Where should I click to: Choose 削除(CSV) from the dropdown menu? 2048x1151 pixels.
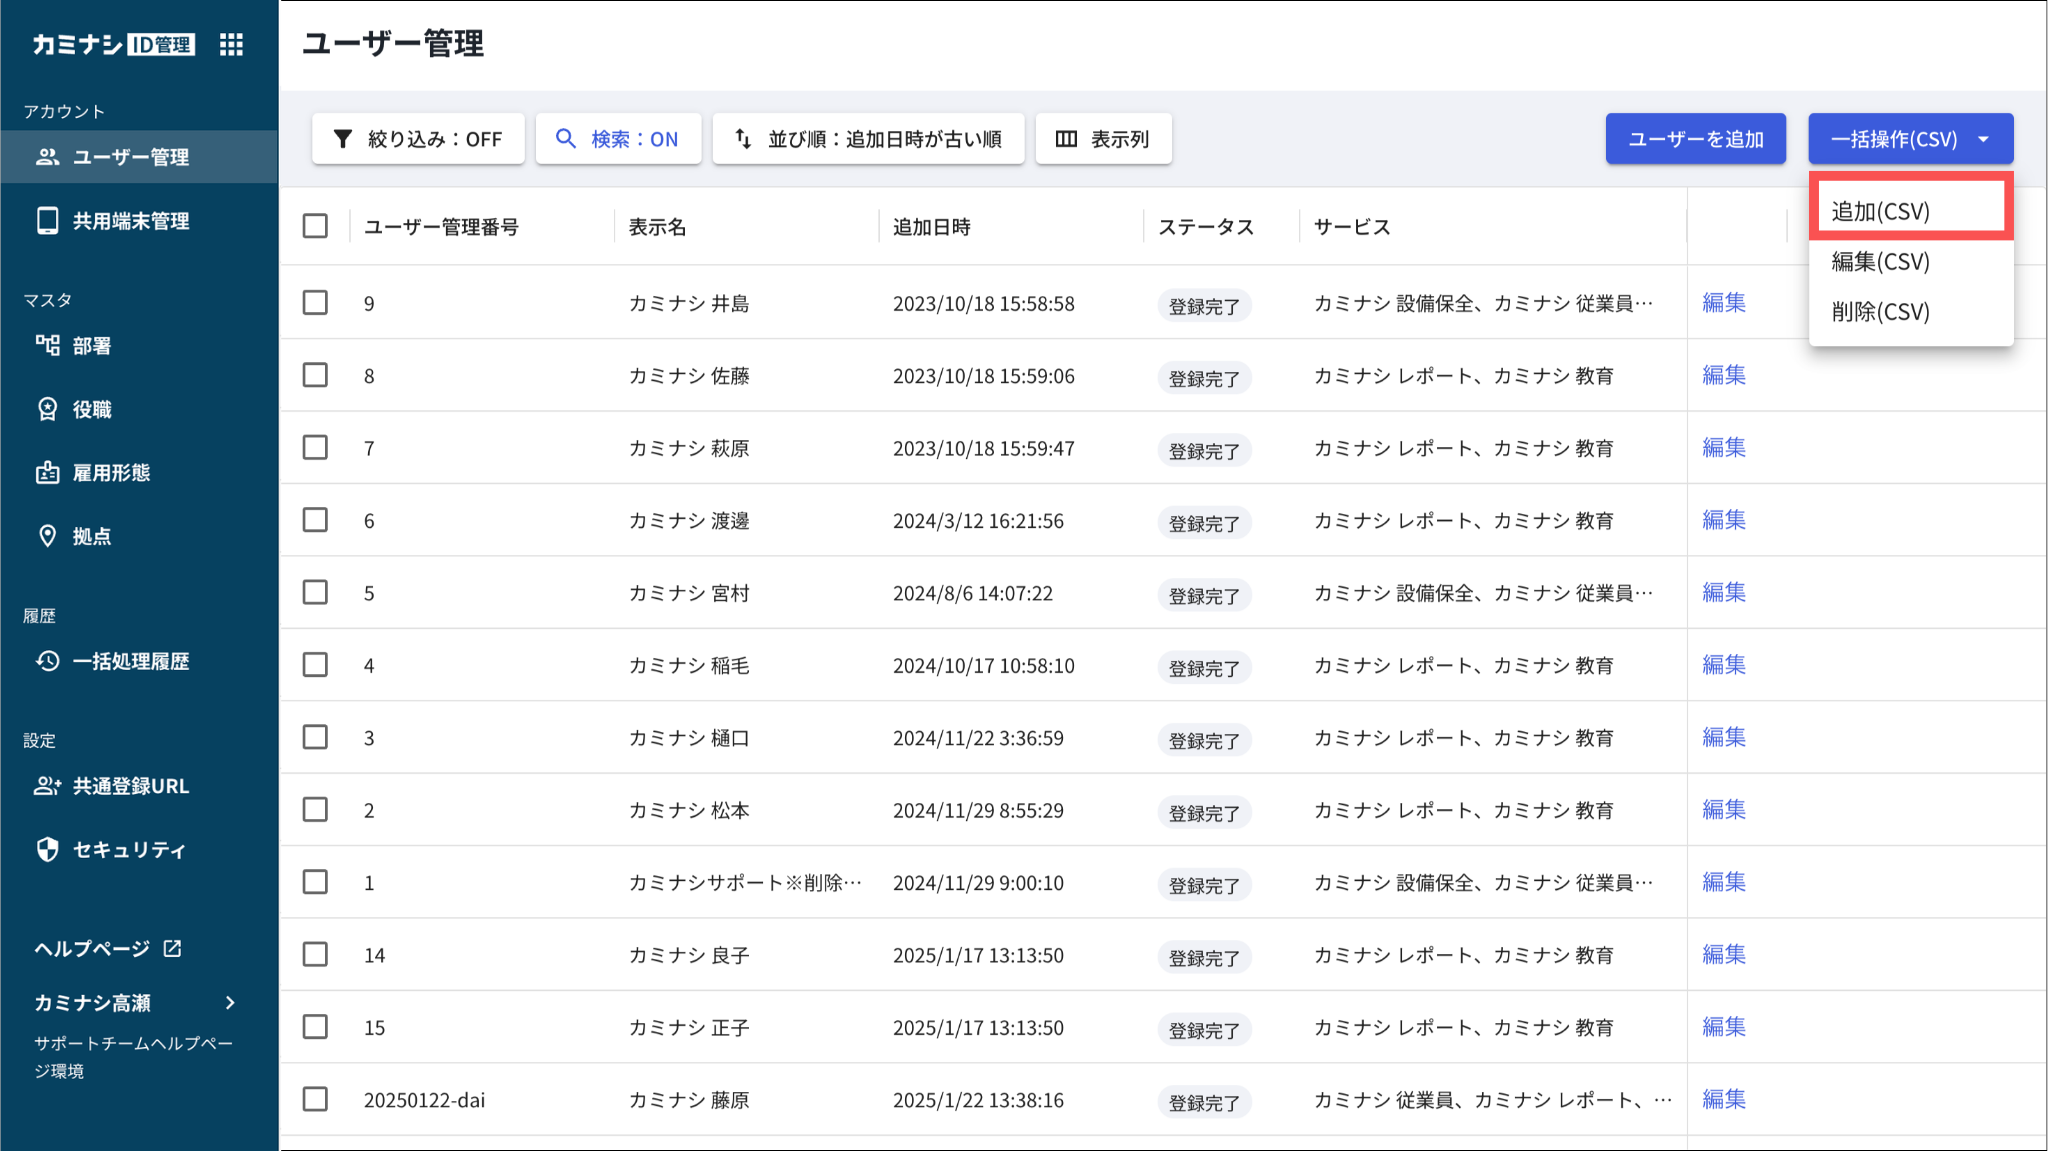click(1880, 311)
